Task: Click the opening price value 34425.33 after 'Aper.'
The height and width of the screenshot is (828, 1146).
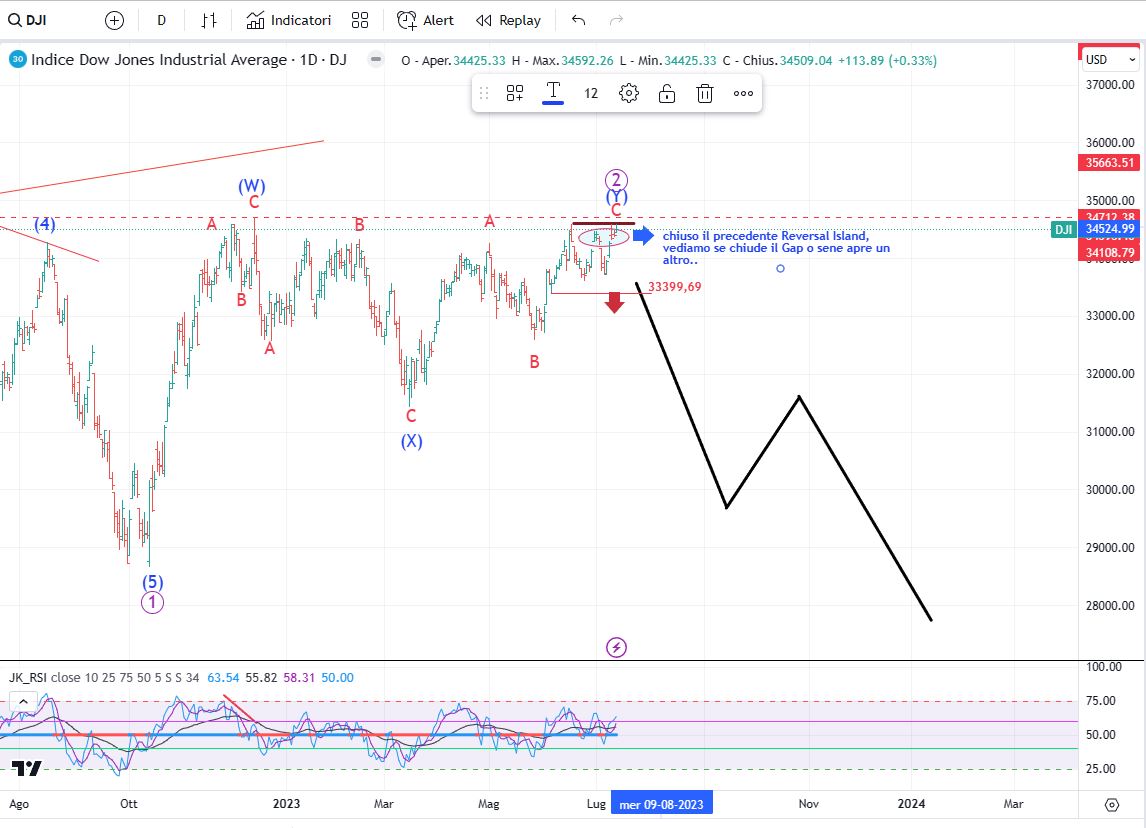Action: pos(479,61)
